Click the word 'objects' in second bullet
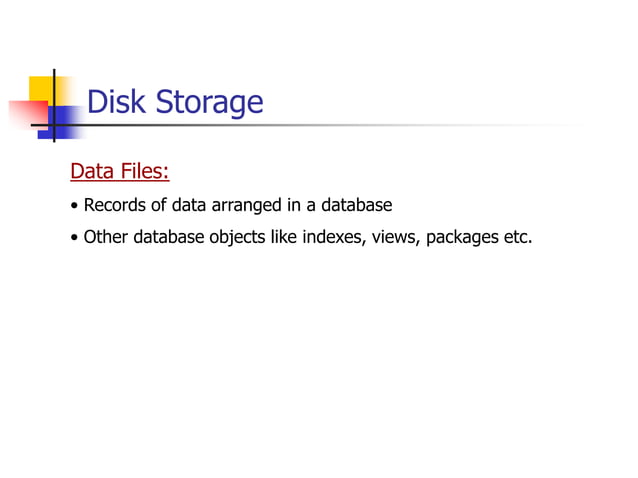Screen dimensions: 638x478 237,238
